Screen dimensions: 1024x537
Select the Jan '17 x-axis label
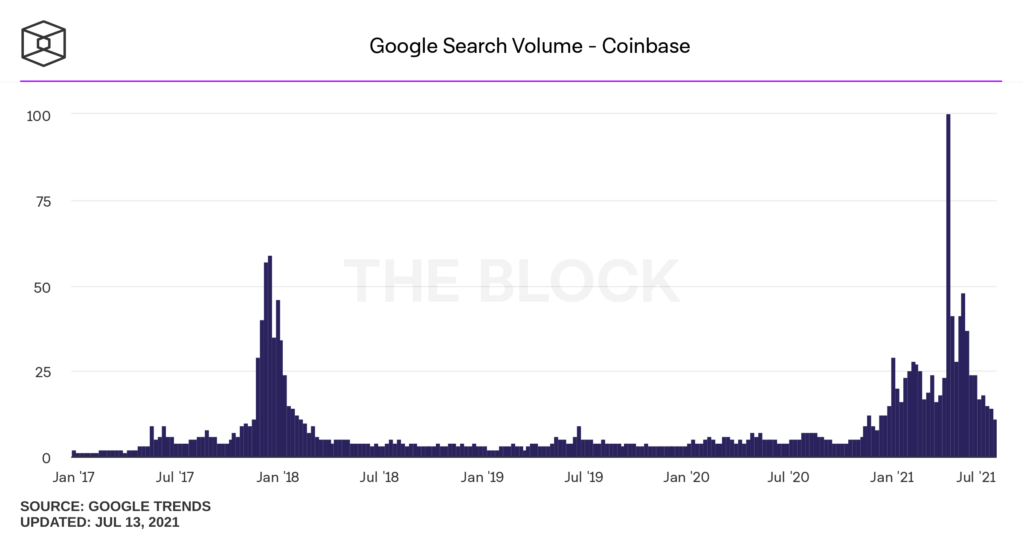coord(73,479)
